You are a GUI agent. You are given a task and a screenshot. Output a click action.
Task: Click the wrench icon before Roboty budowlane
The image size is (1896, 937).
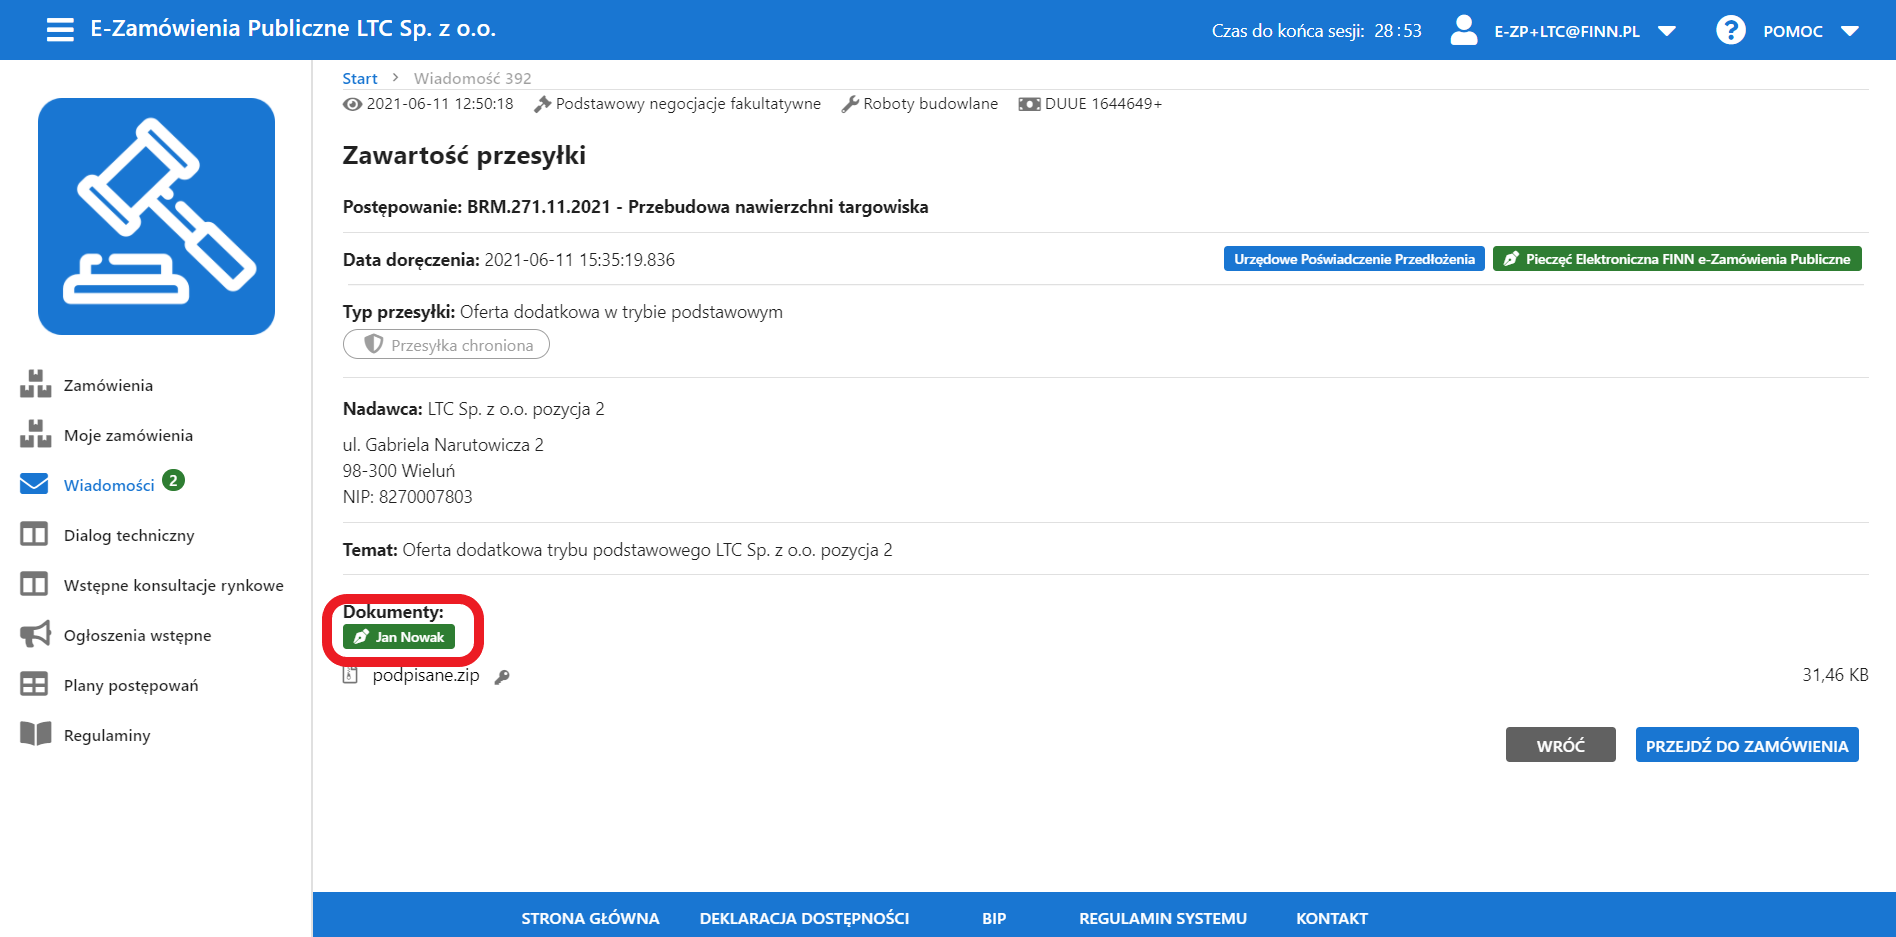point(850,104)
